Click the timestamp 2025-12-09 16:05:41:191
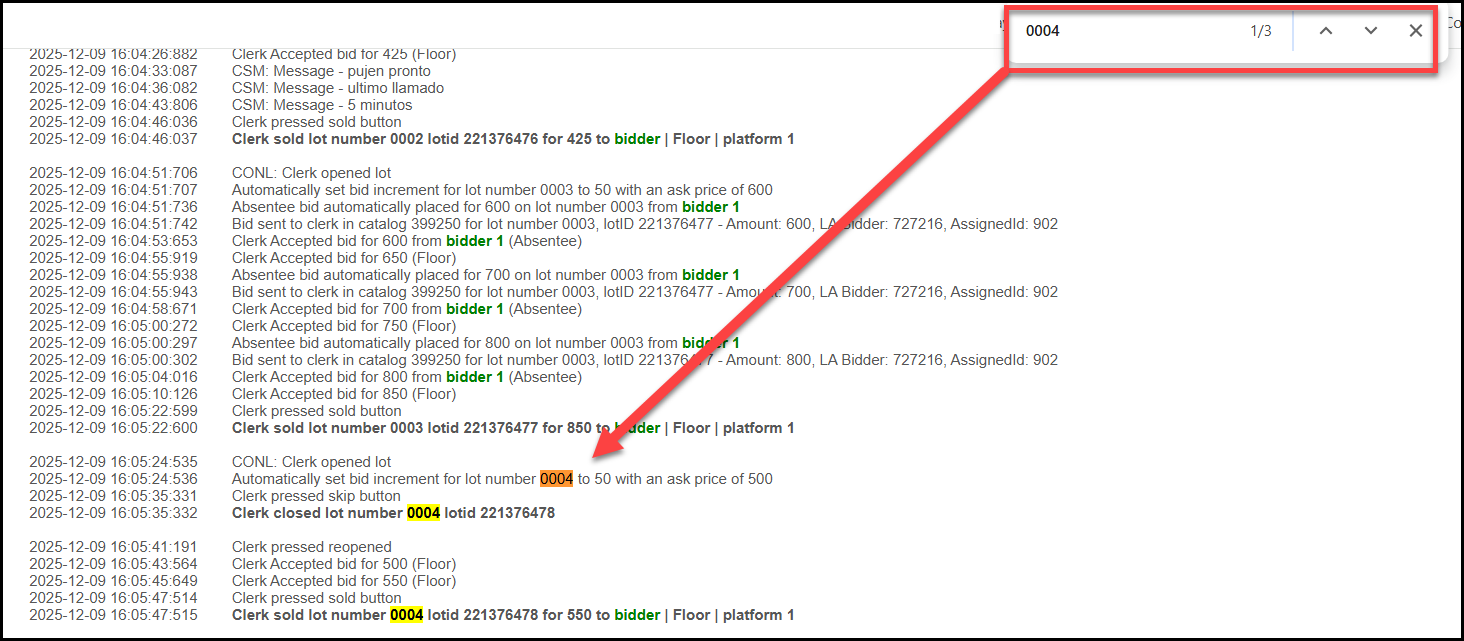The width and height of the screenshot is (1464, 641). pos(113,547)
